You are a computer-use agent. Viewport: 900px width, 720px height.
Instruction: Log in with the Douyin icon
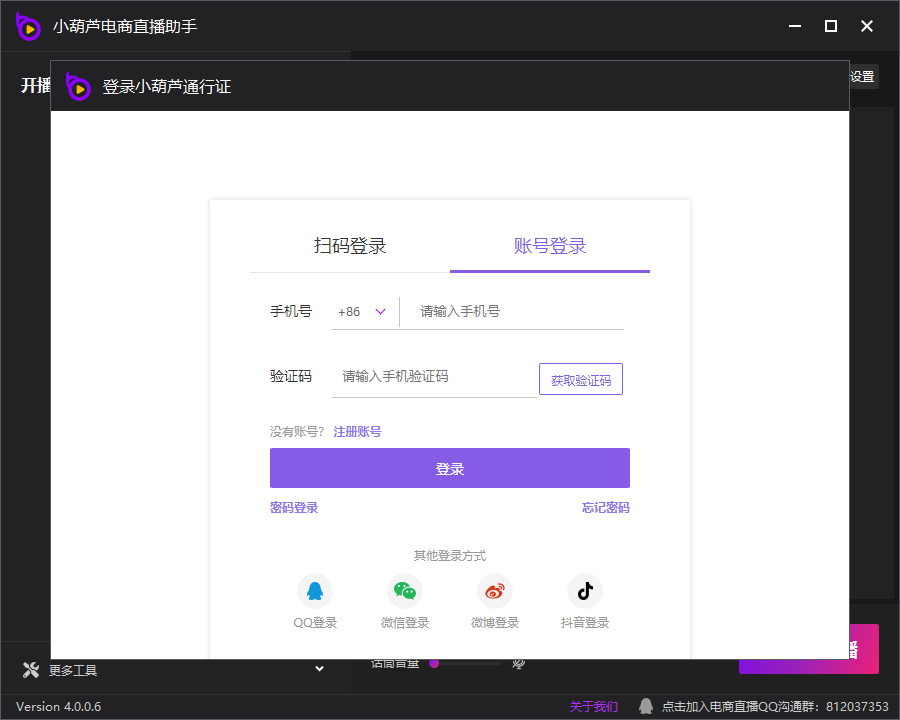point(585,591)
